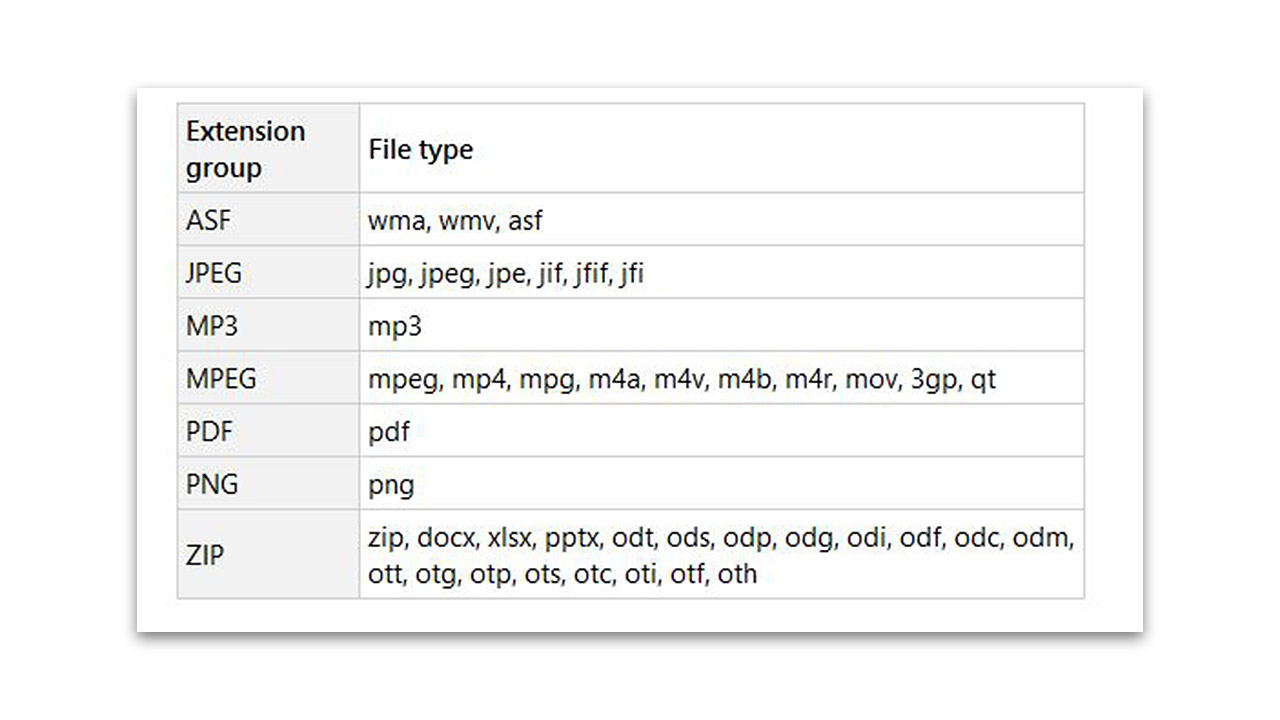
Task: Click the "File type" column header
Action: tap(721, 148)
